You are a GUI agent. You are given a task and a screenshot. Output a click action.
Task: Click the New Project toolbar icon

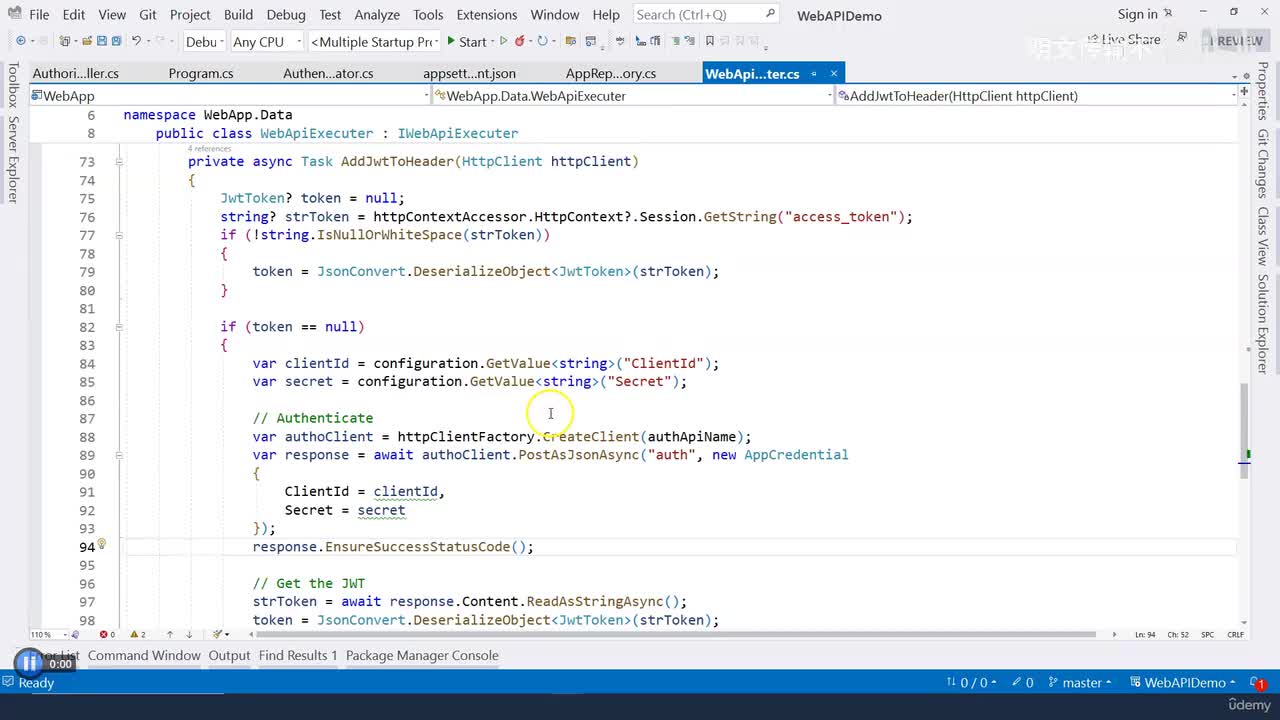(x=65, y=41)
